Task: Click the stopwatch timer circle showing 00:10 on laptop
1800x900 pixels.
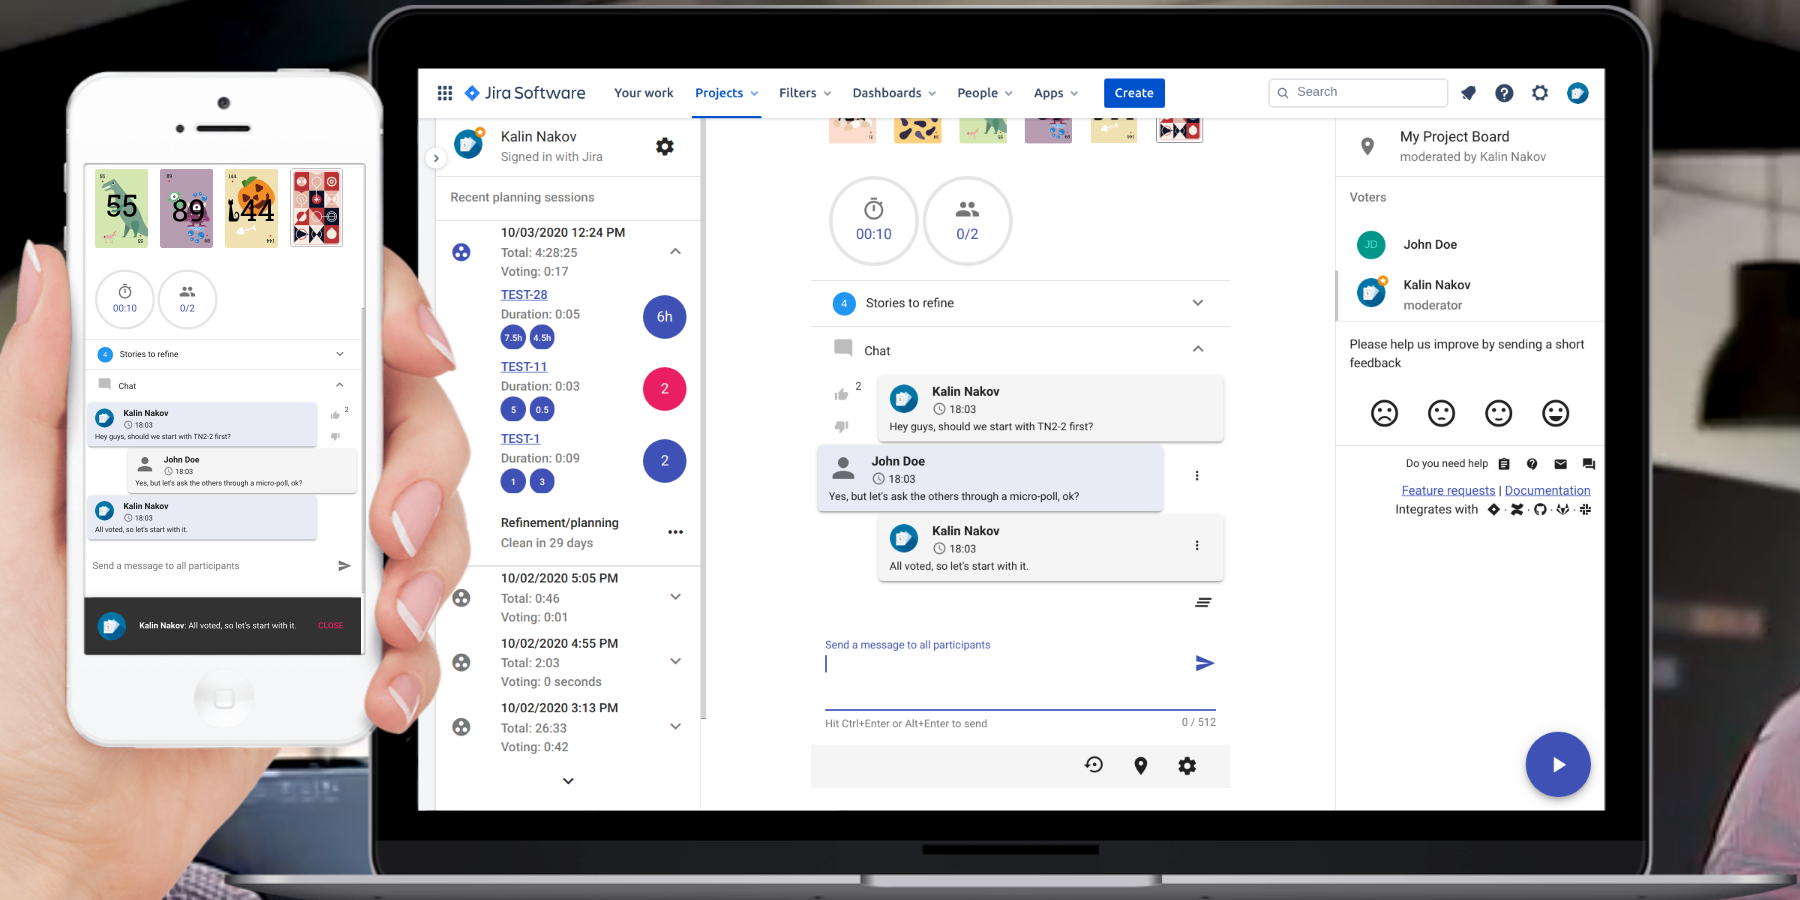Action: pyautogui.click(x=874, y=221)
